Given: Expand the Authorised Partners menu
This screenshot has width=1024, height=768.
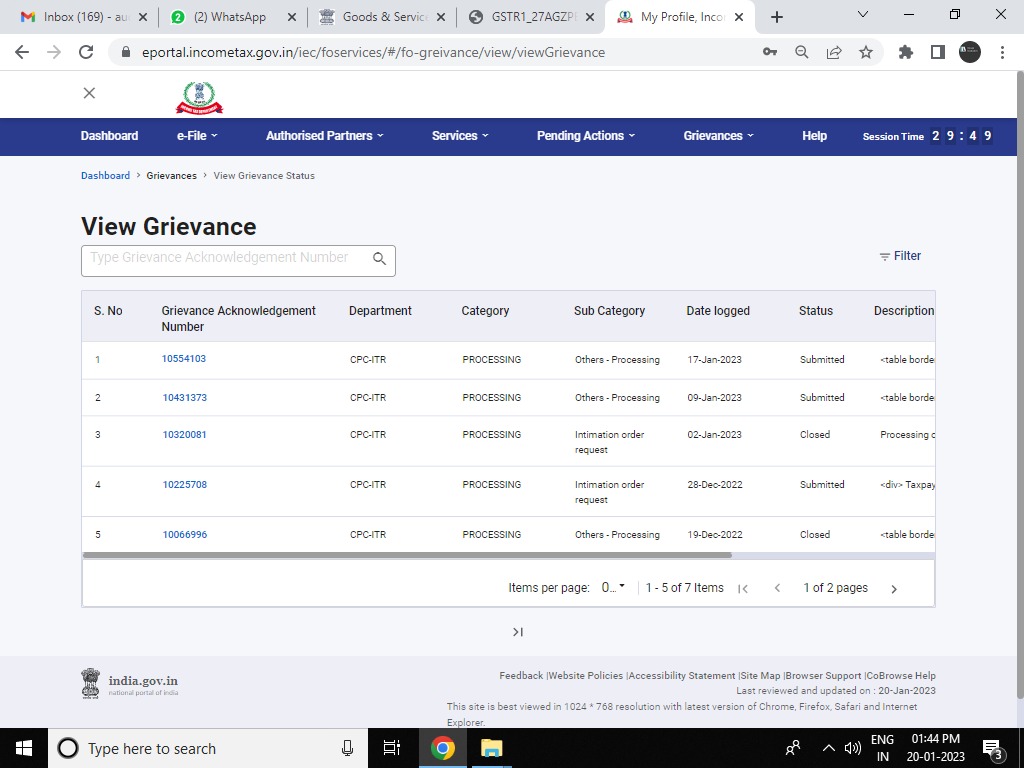Looking at the screenshot, I should 325,136.
